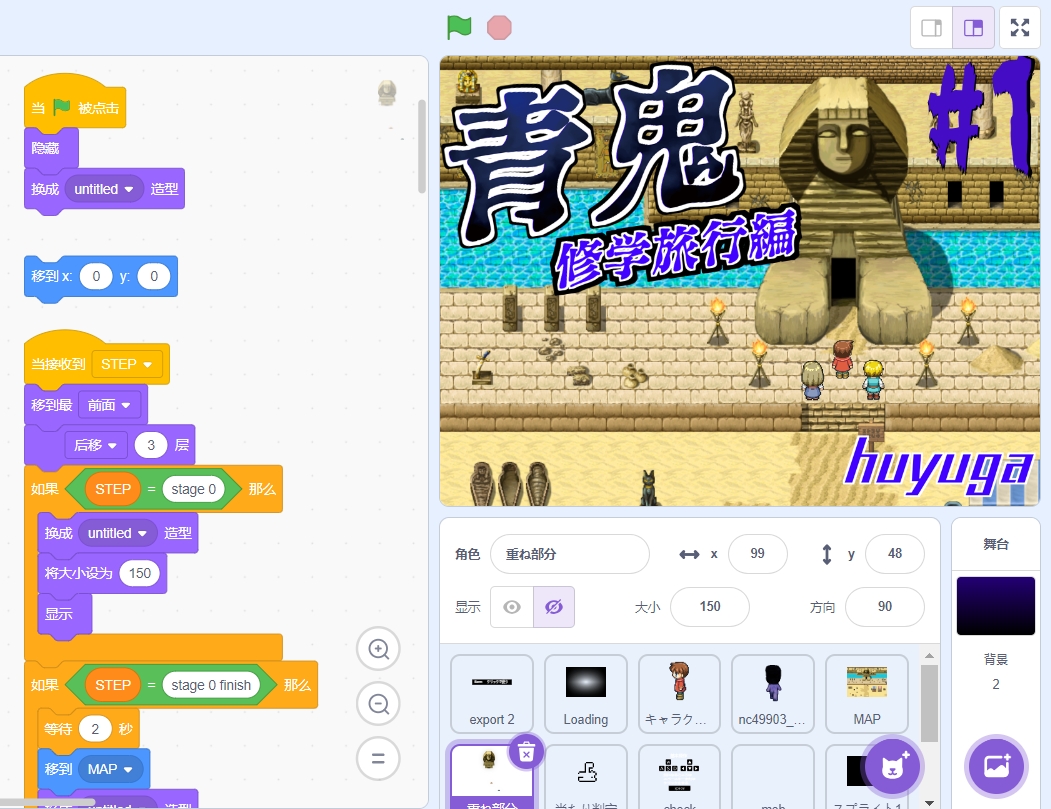Edit the 'stage 0' comparison value
1051x809 pixels.
tap(193, 489)
